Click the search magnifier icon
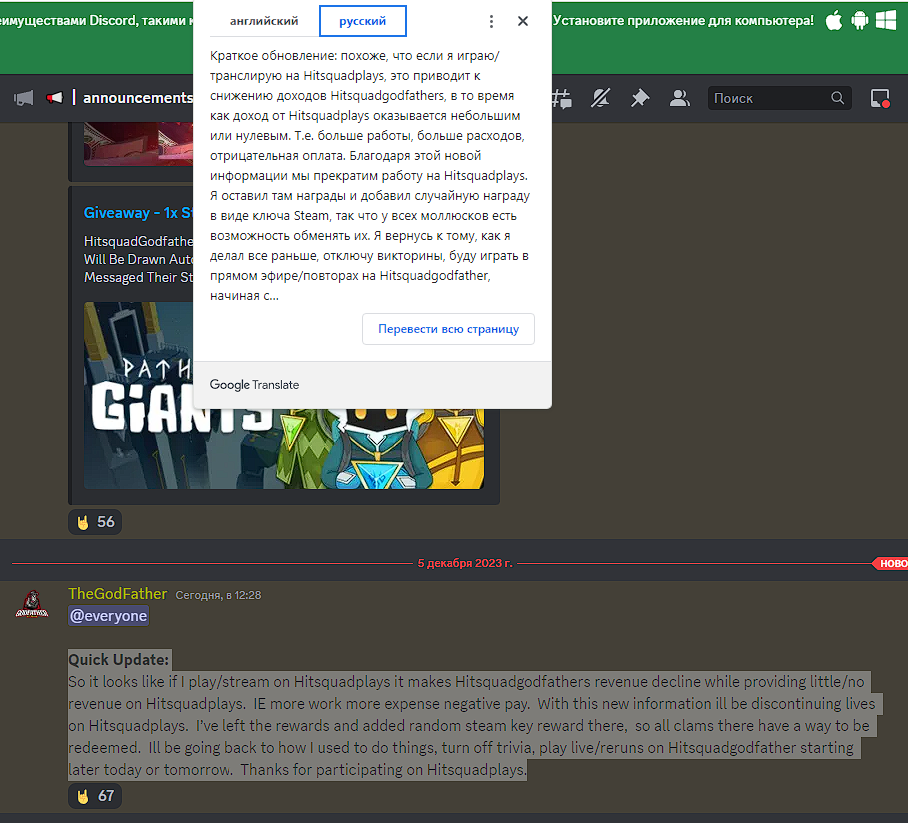Image resolution: width=908 pixels, height=823 pixels. click(837, 98)
